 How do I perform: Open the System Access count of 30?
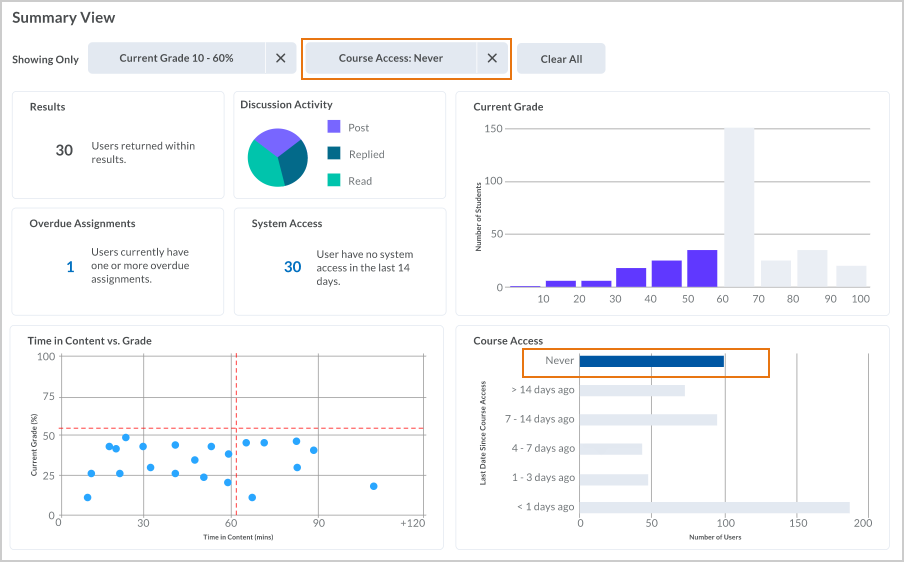pos(292,267)
